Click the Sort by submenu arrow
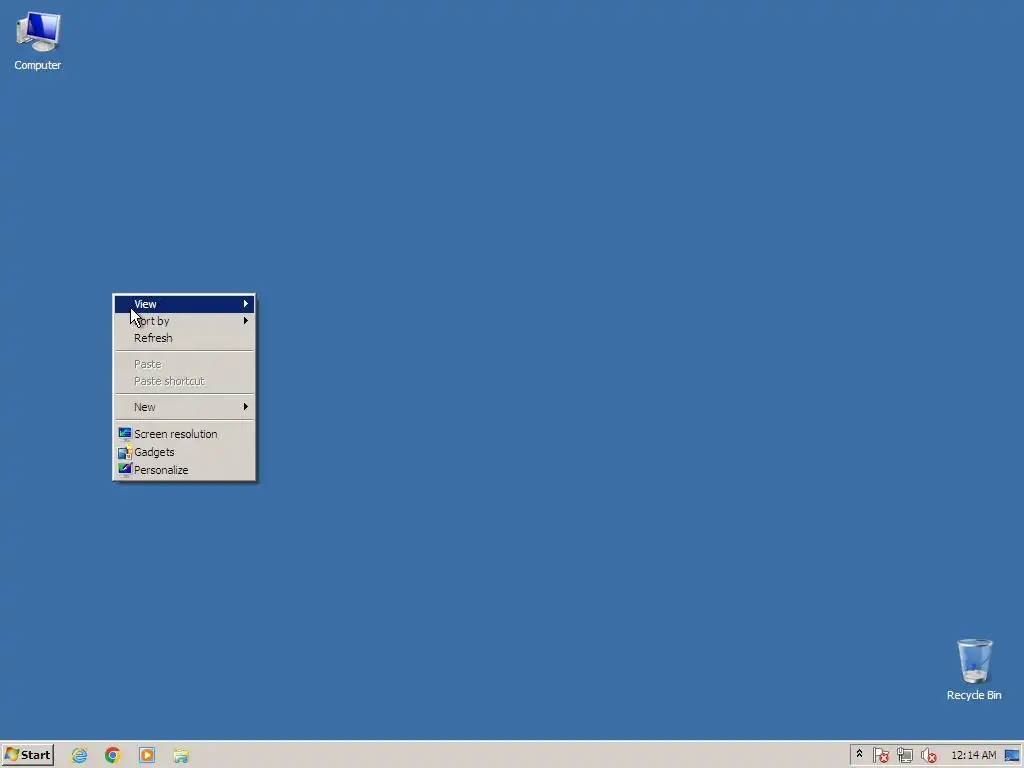The width and height of the screenshot is (1024, 768). pyautogui.click(x=246, y=321)
